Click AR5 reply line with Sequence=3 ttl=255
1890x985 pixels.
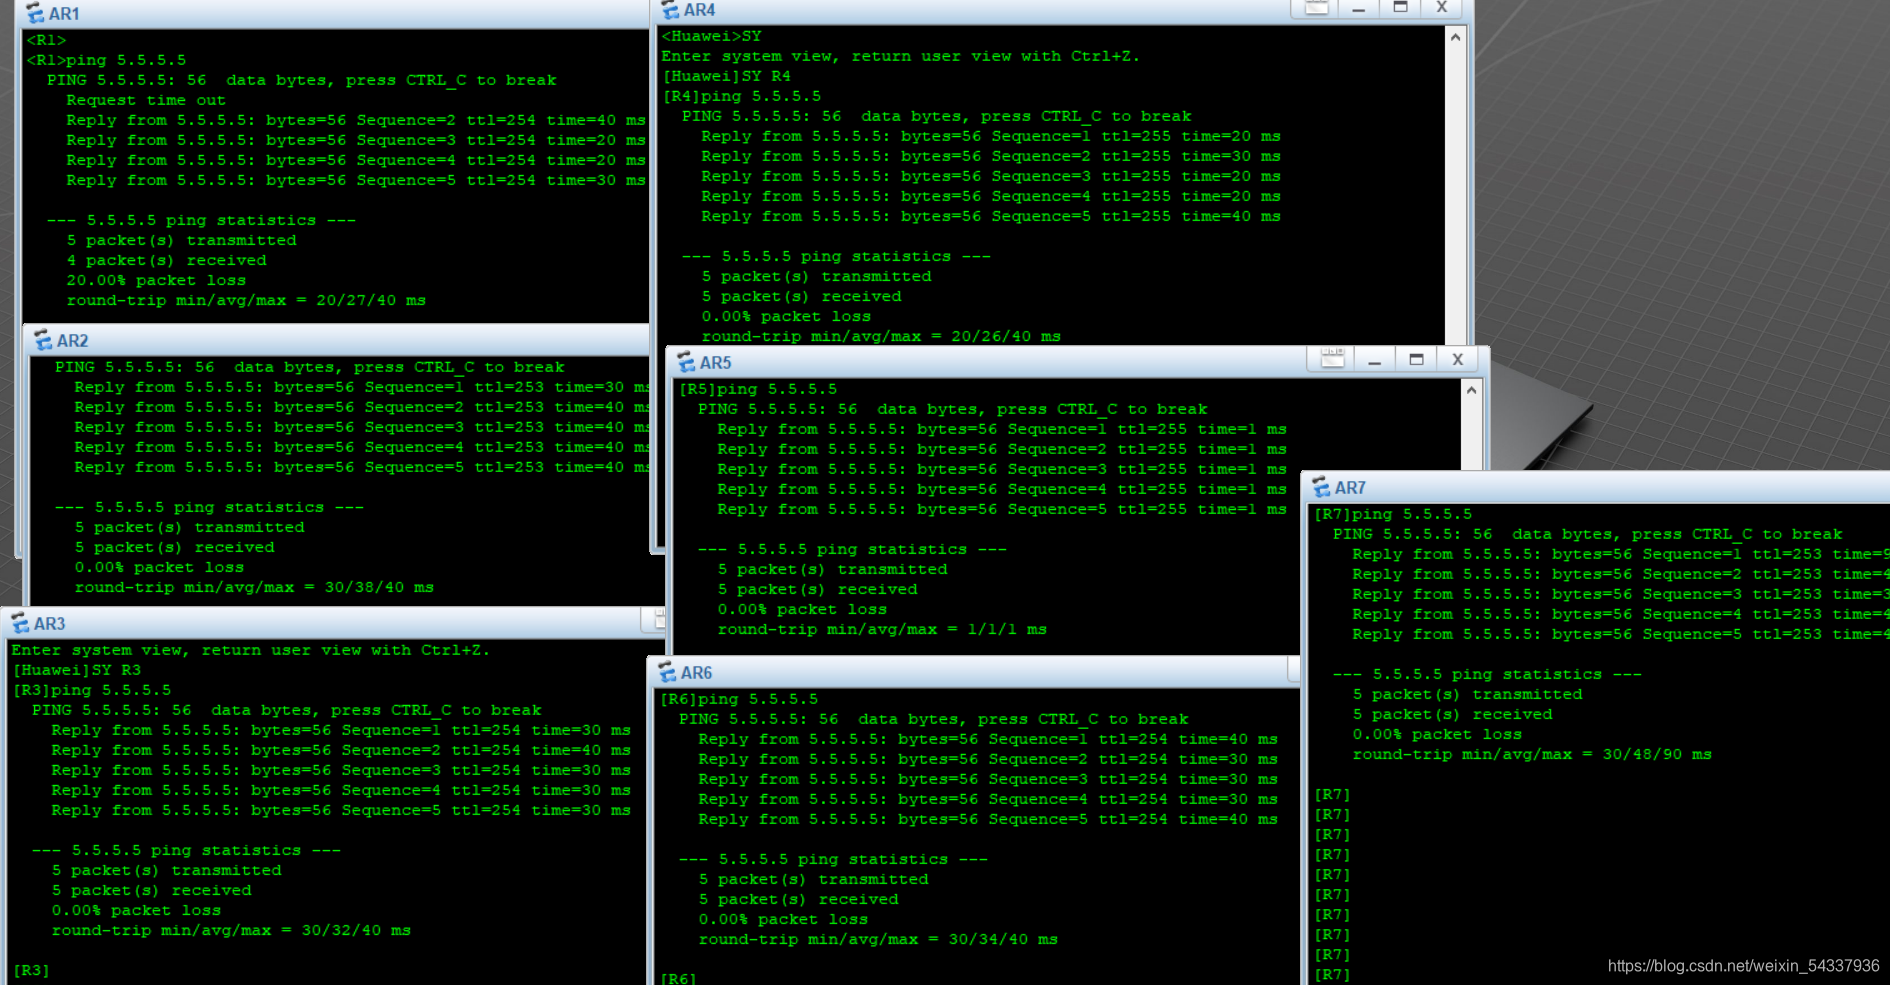coord(1002,469)
